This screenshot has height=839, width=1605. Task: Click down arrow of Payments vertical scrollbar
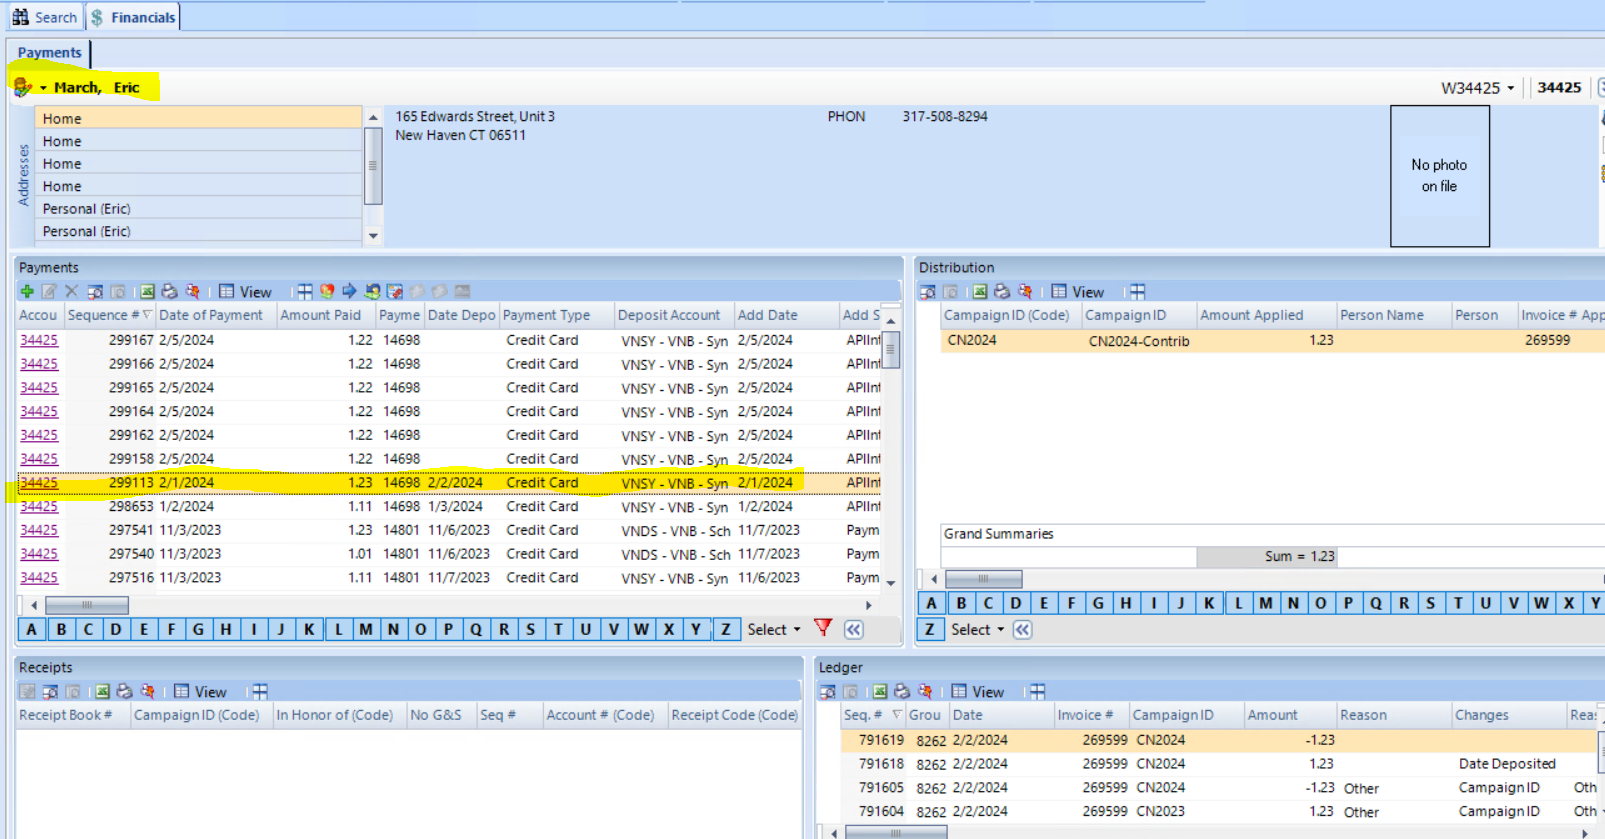[x=890, y=583]
